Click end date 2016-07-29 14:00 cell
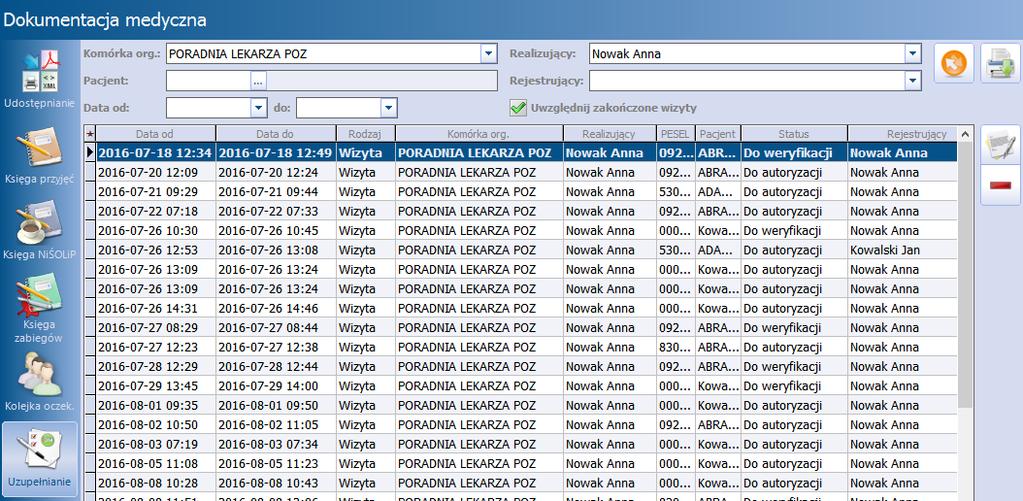 tap(275, 386)
